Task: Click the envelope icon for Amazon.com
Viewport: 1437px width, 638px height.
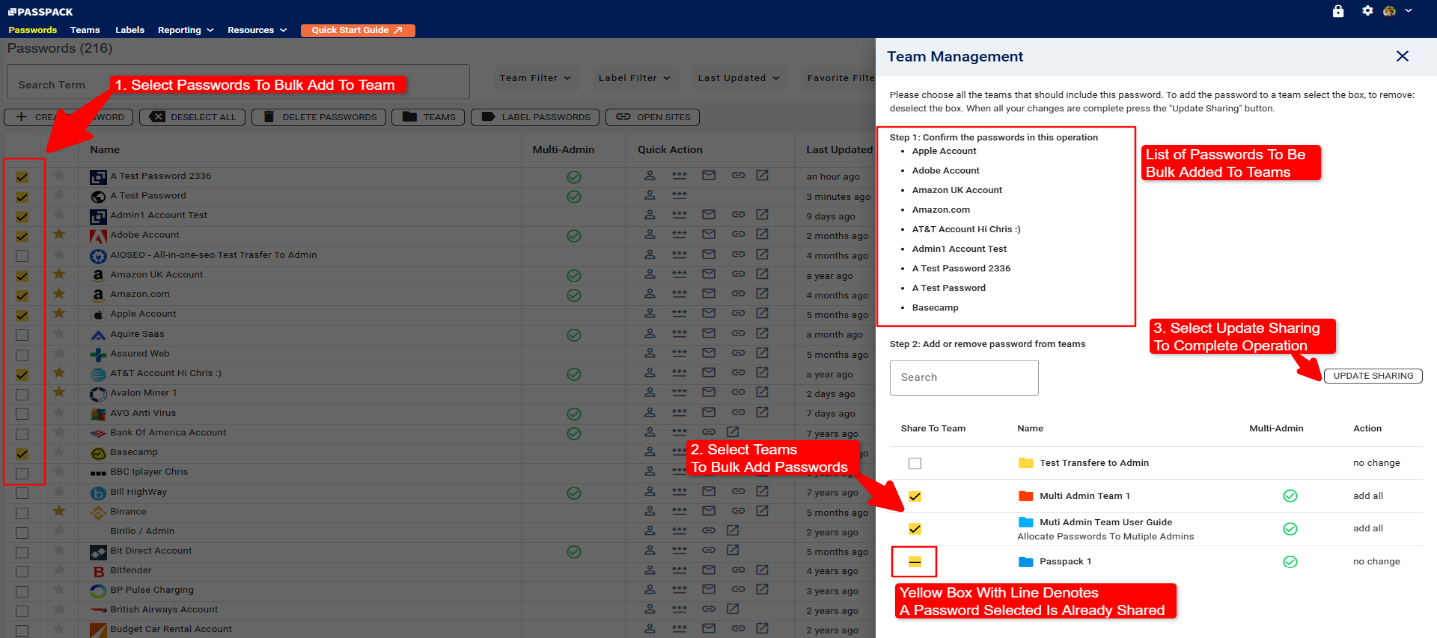Action: pos(708,294)
